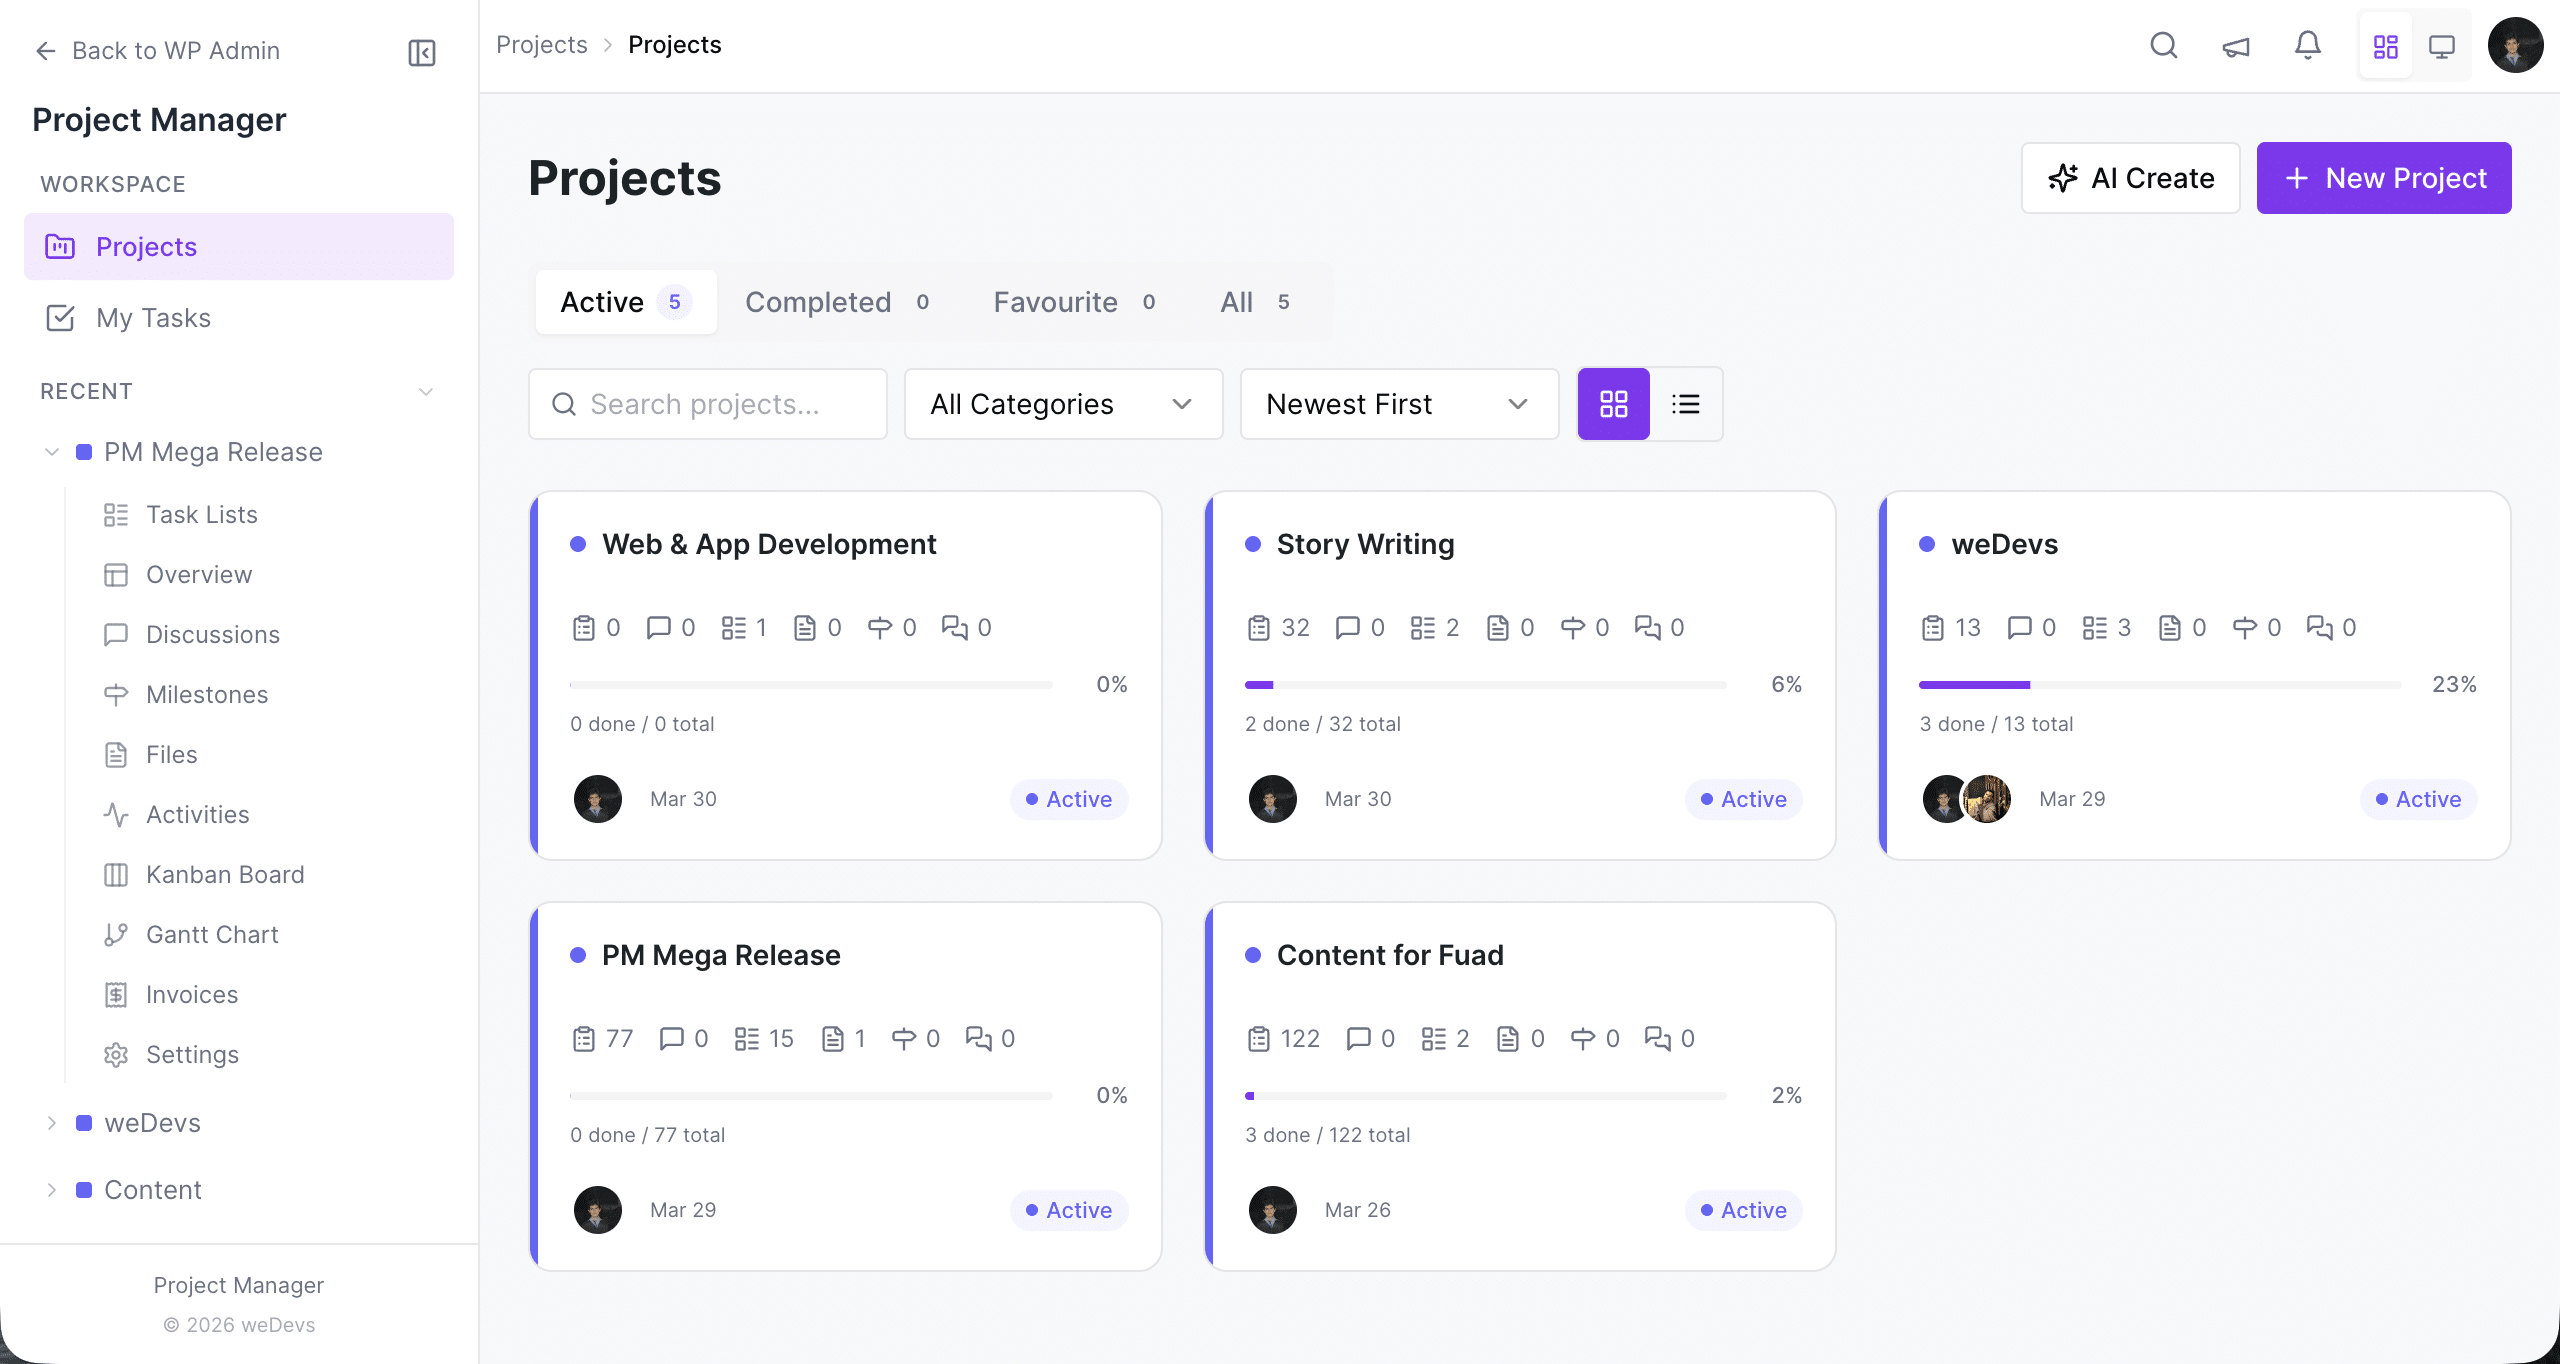Open the Content for Fuad project title

pos(1390,955)
